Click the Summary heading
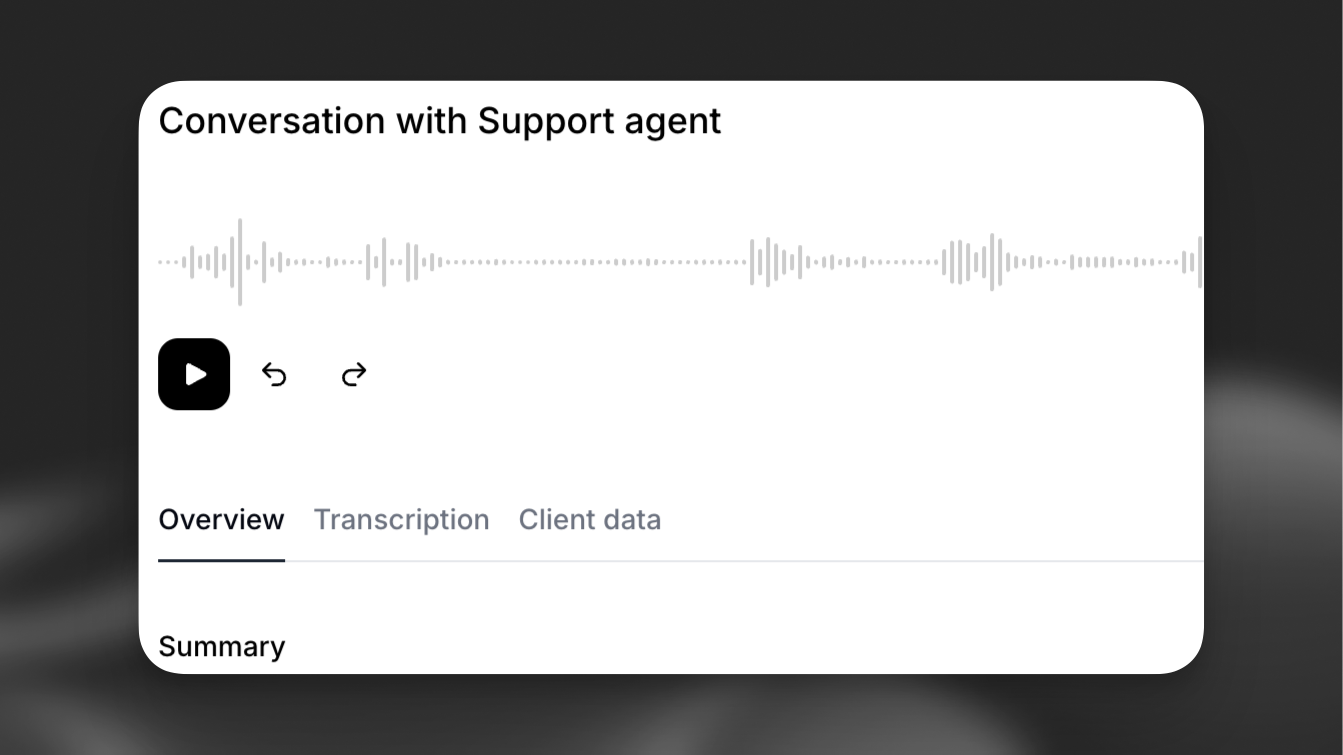Image resolution: width=1343 pixels, height=755 pixels. point(221,646)
